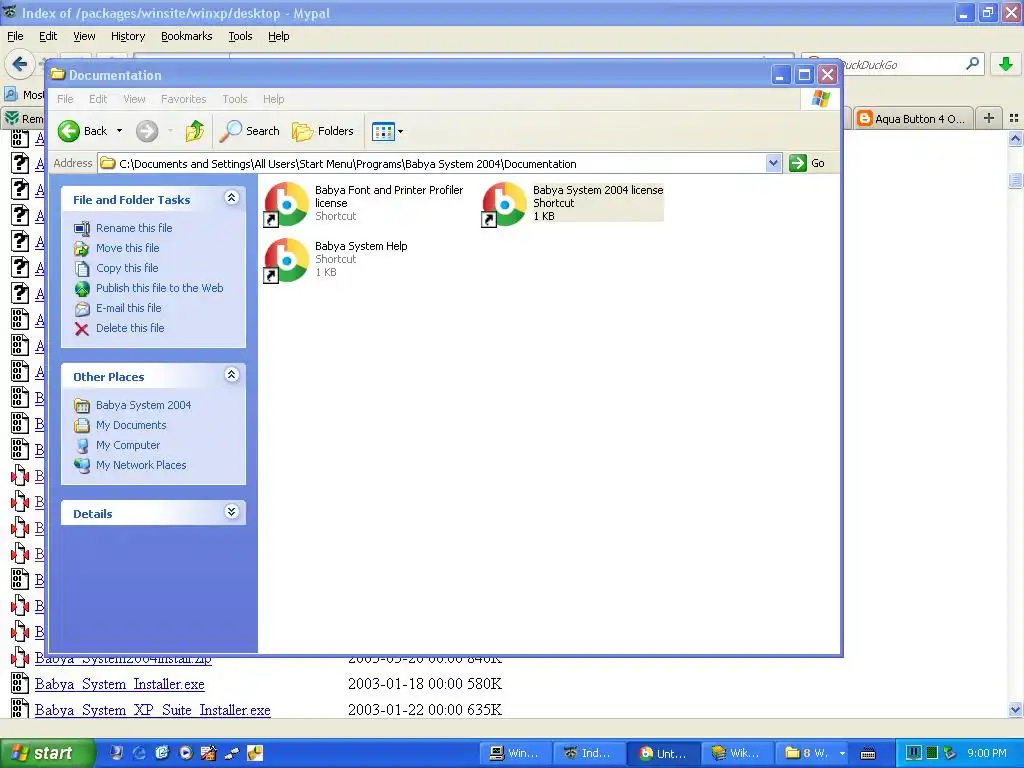Click the Internet Explorer quick launch icon
Image resolution: width=1024 pixels, height=768 pixels.
tap(139, 753)
